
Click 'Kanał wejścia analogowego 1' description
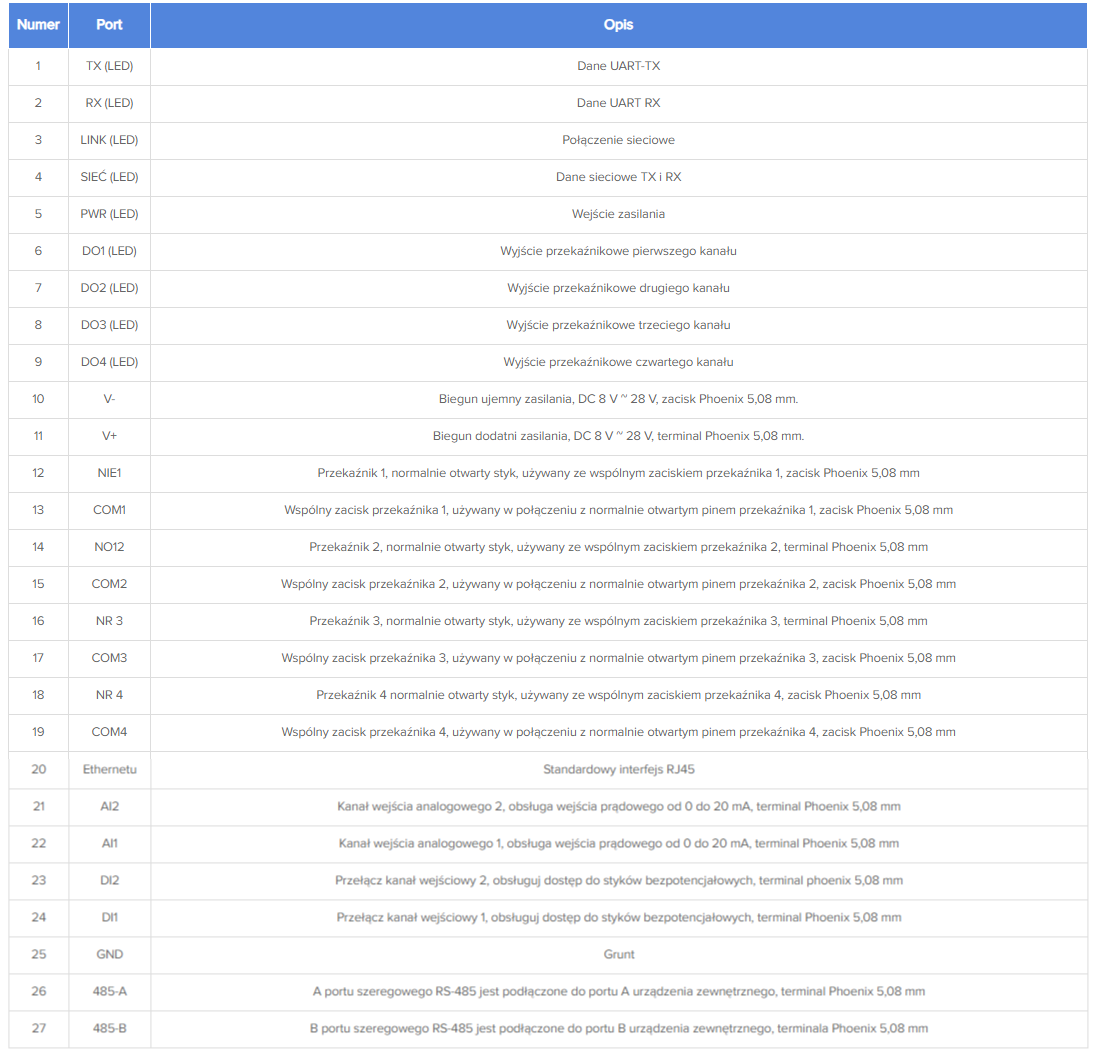619,844
